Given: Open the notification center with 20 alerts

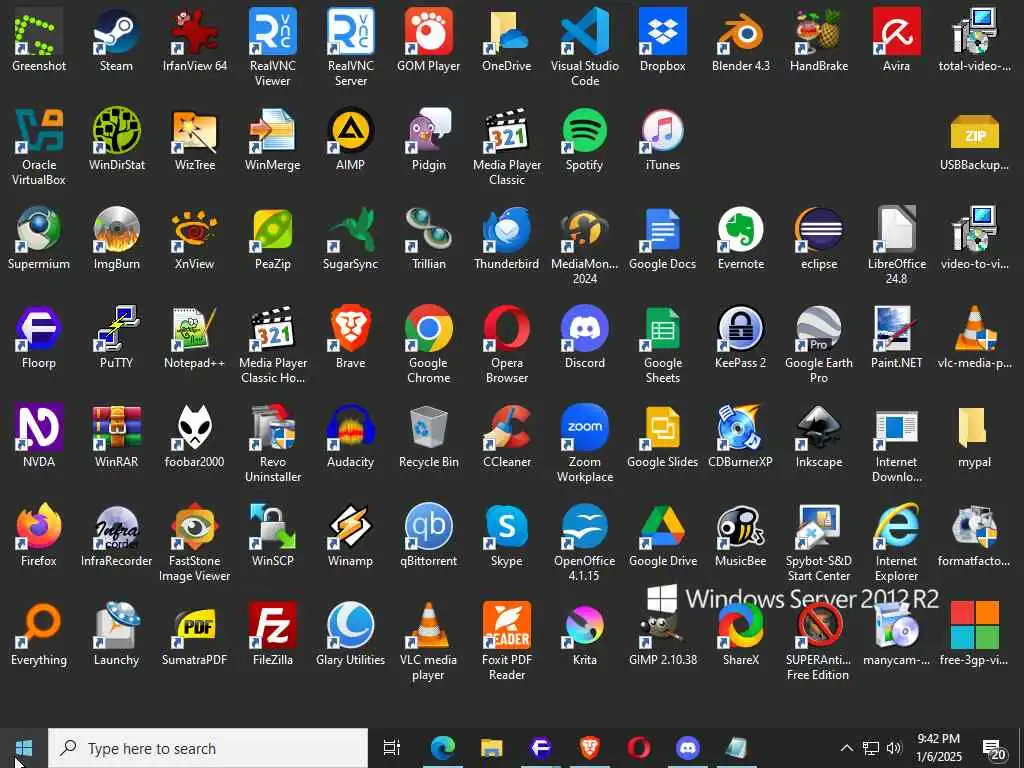Looking at the screenshot, I should 994,750.
